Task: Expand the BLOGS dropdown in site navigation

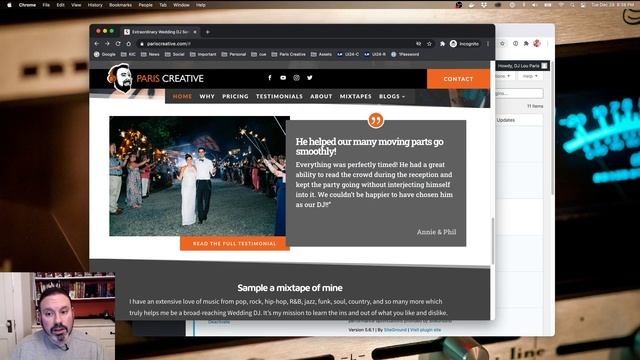Action: pyautogui.click(x=392, y=96)
